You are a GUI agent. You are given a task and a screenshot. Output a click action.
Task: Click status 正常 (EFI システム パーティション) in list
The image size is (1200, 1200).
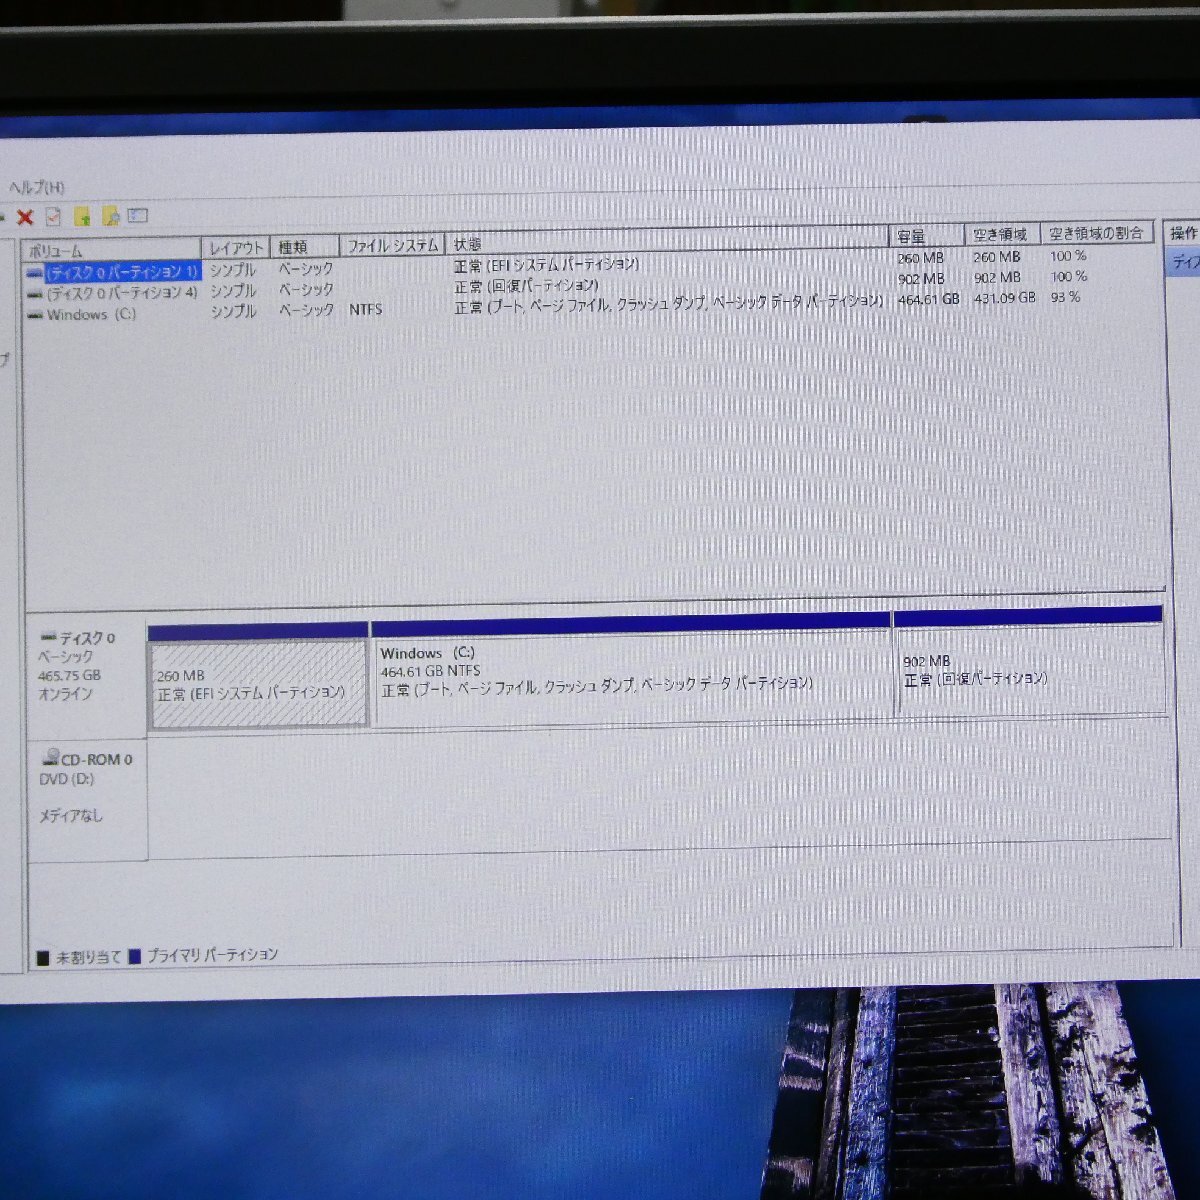tap(547, 265)
